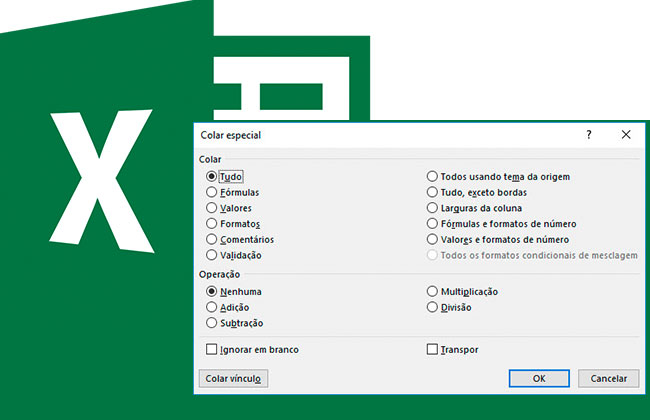Click the Operação group label
The image size is (650, 420).
(219, 274)
